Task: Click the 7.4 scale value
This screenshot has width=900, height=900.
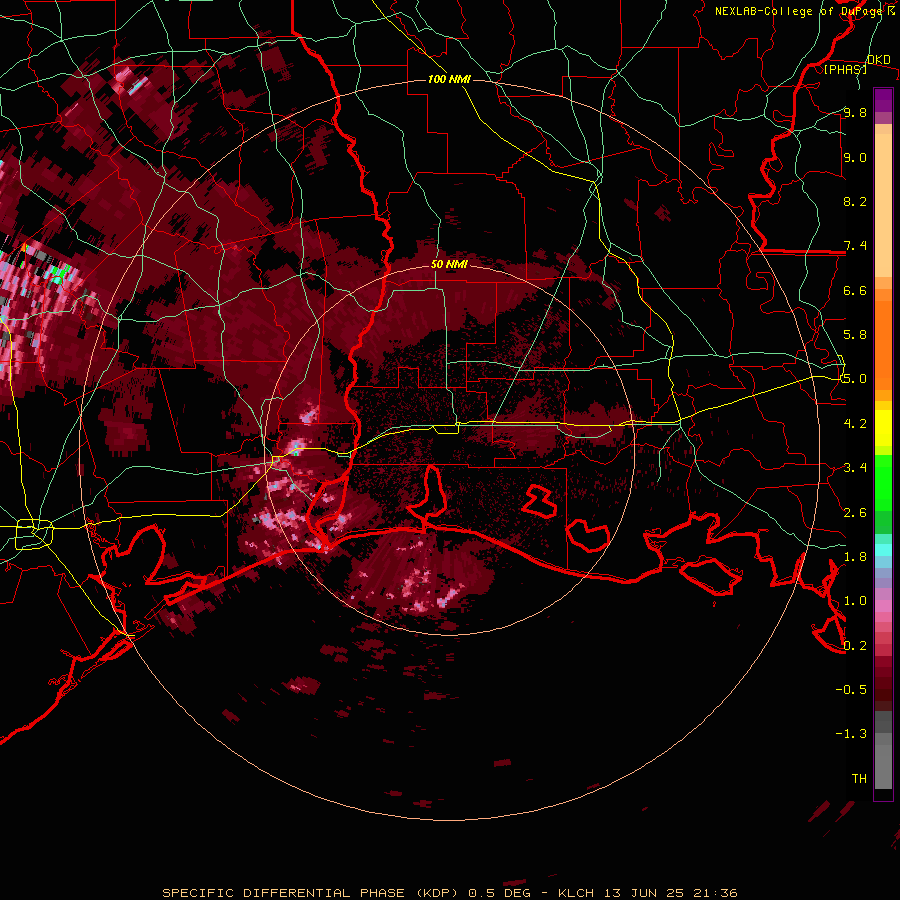Action: tap(855, 246)
